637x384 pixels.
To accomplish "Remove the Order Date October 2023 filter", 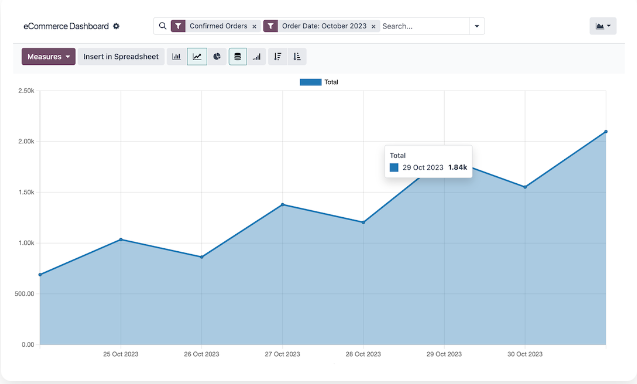I will pos(373,26).
